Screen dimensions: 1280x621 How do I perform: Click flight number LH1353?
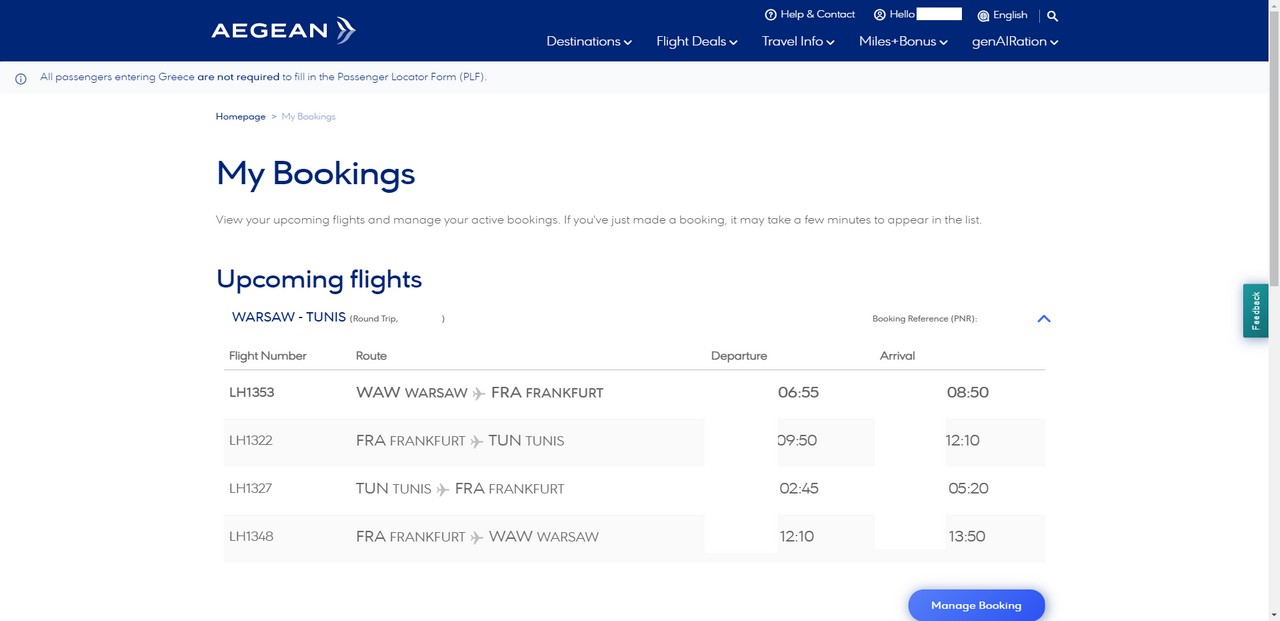(251, 393)
